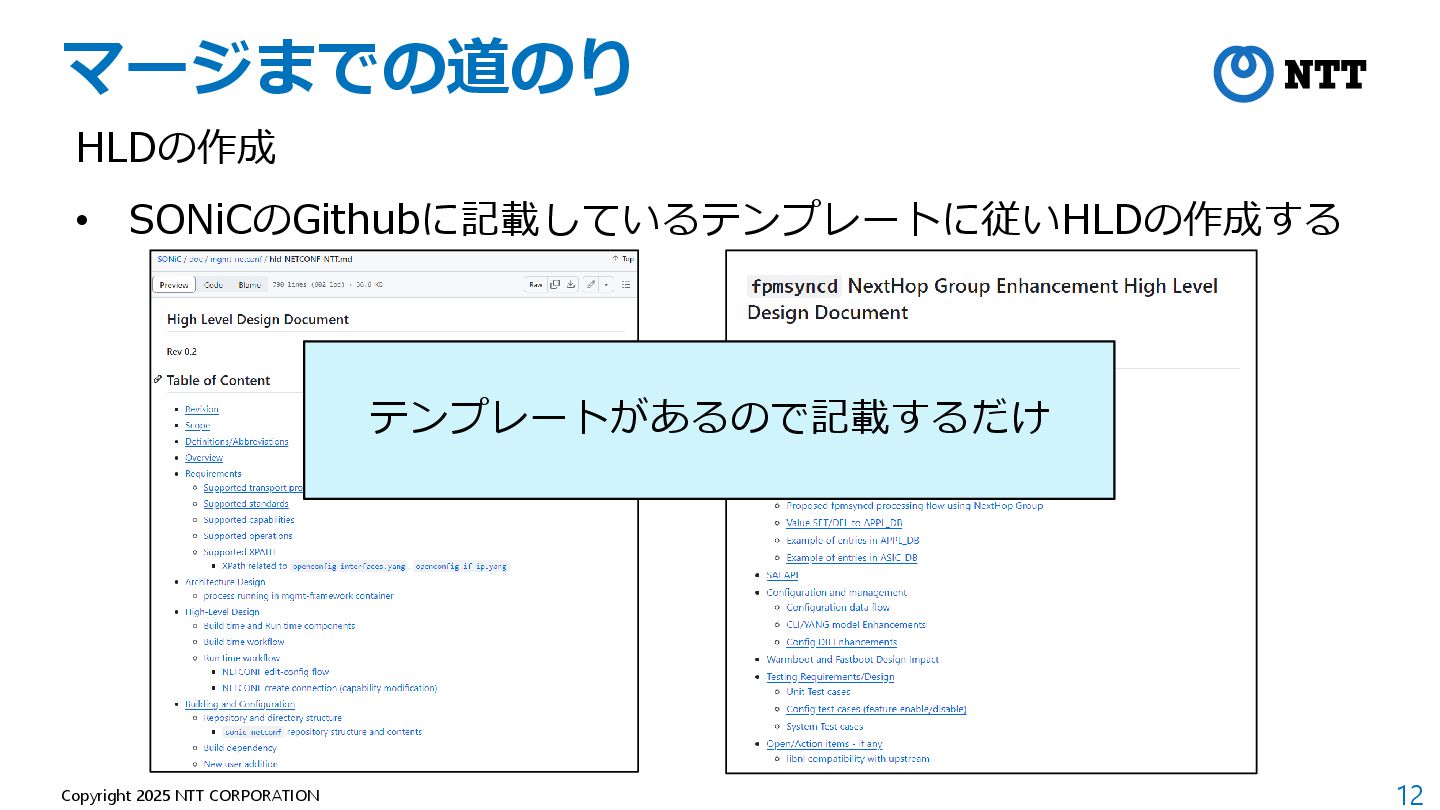Open Repository and directory structure link
1440x810 pixels.
pos(273,718)
